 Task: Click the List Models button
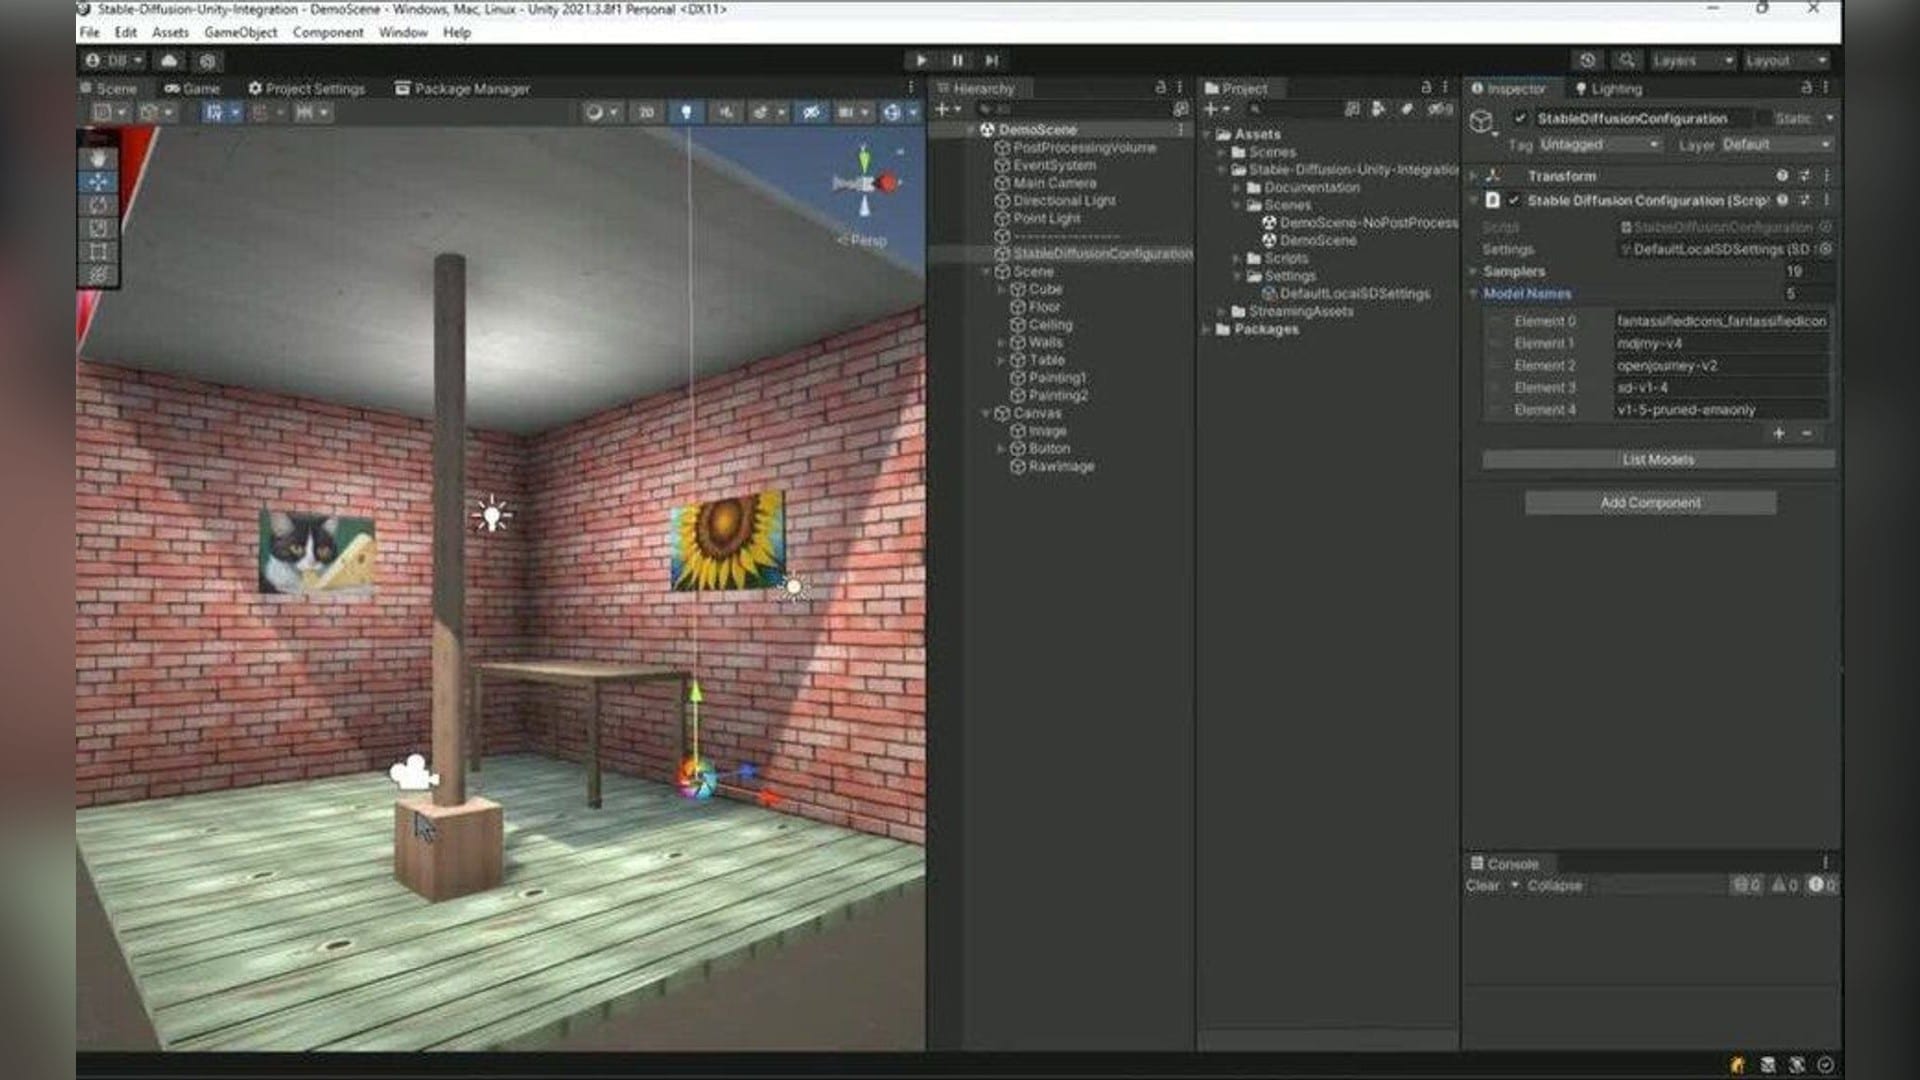click(1658, 460)
